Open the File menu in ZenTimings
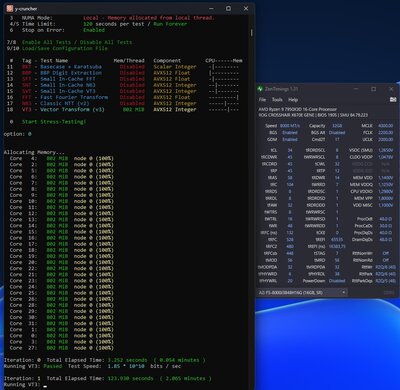The image size is (400, 390). click(262, 100)
